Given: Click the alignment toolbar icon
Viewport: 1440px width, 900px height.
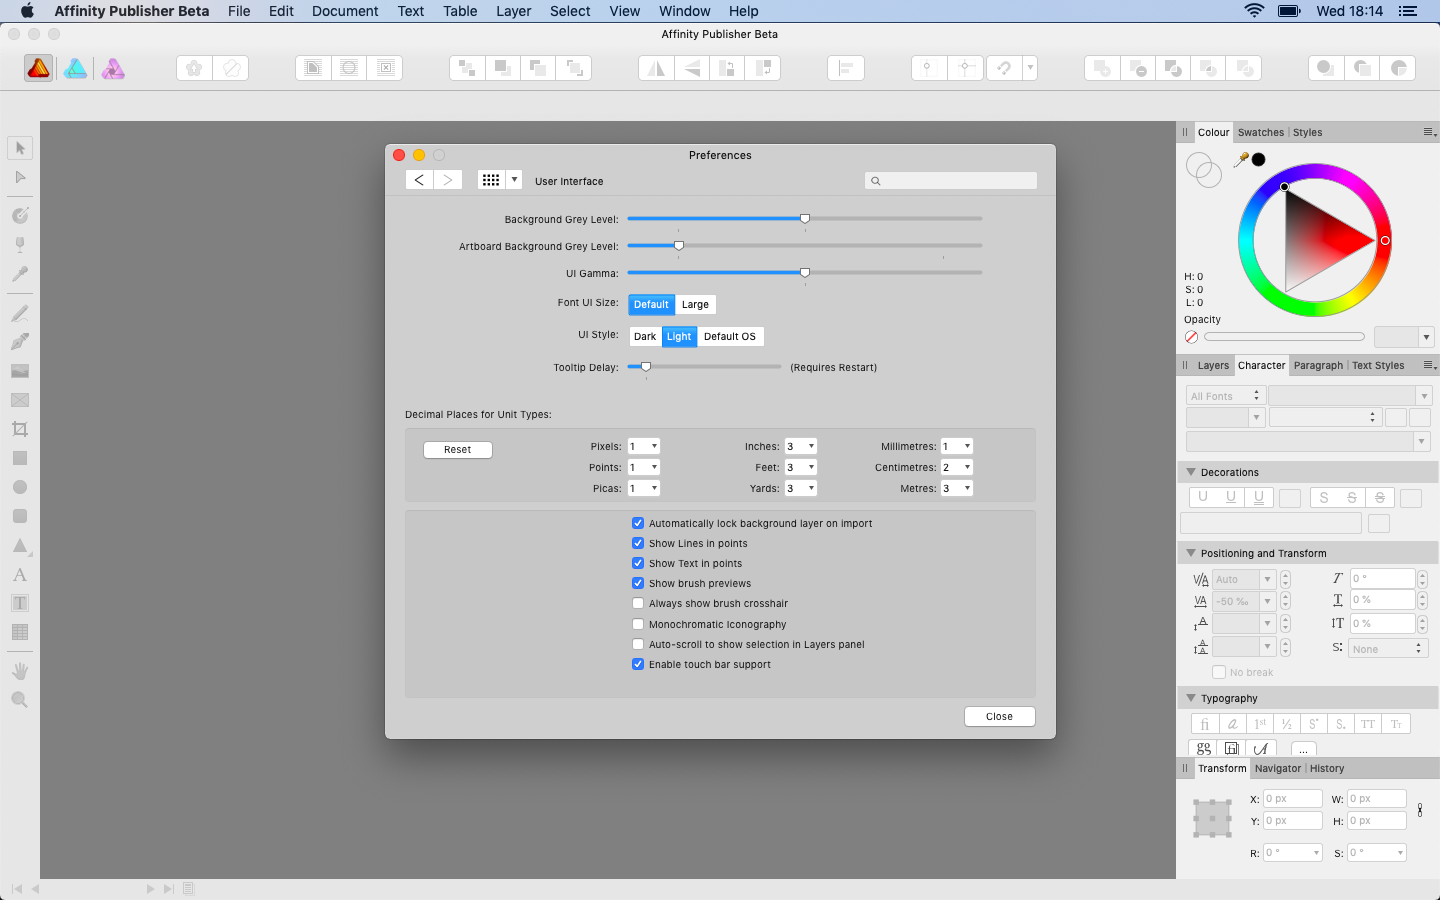Looking at the screenshot, I should tap(846, 68).
